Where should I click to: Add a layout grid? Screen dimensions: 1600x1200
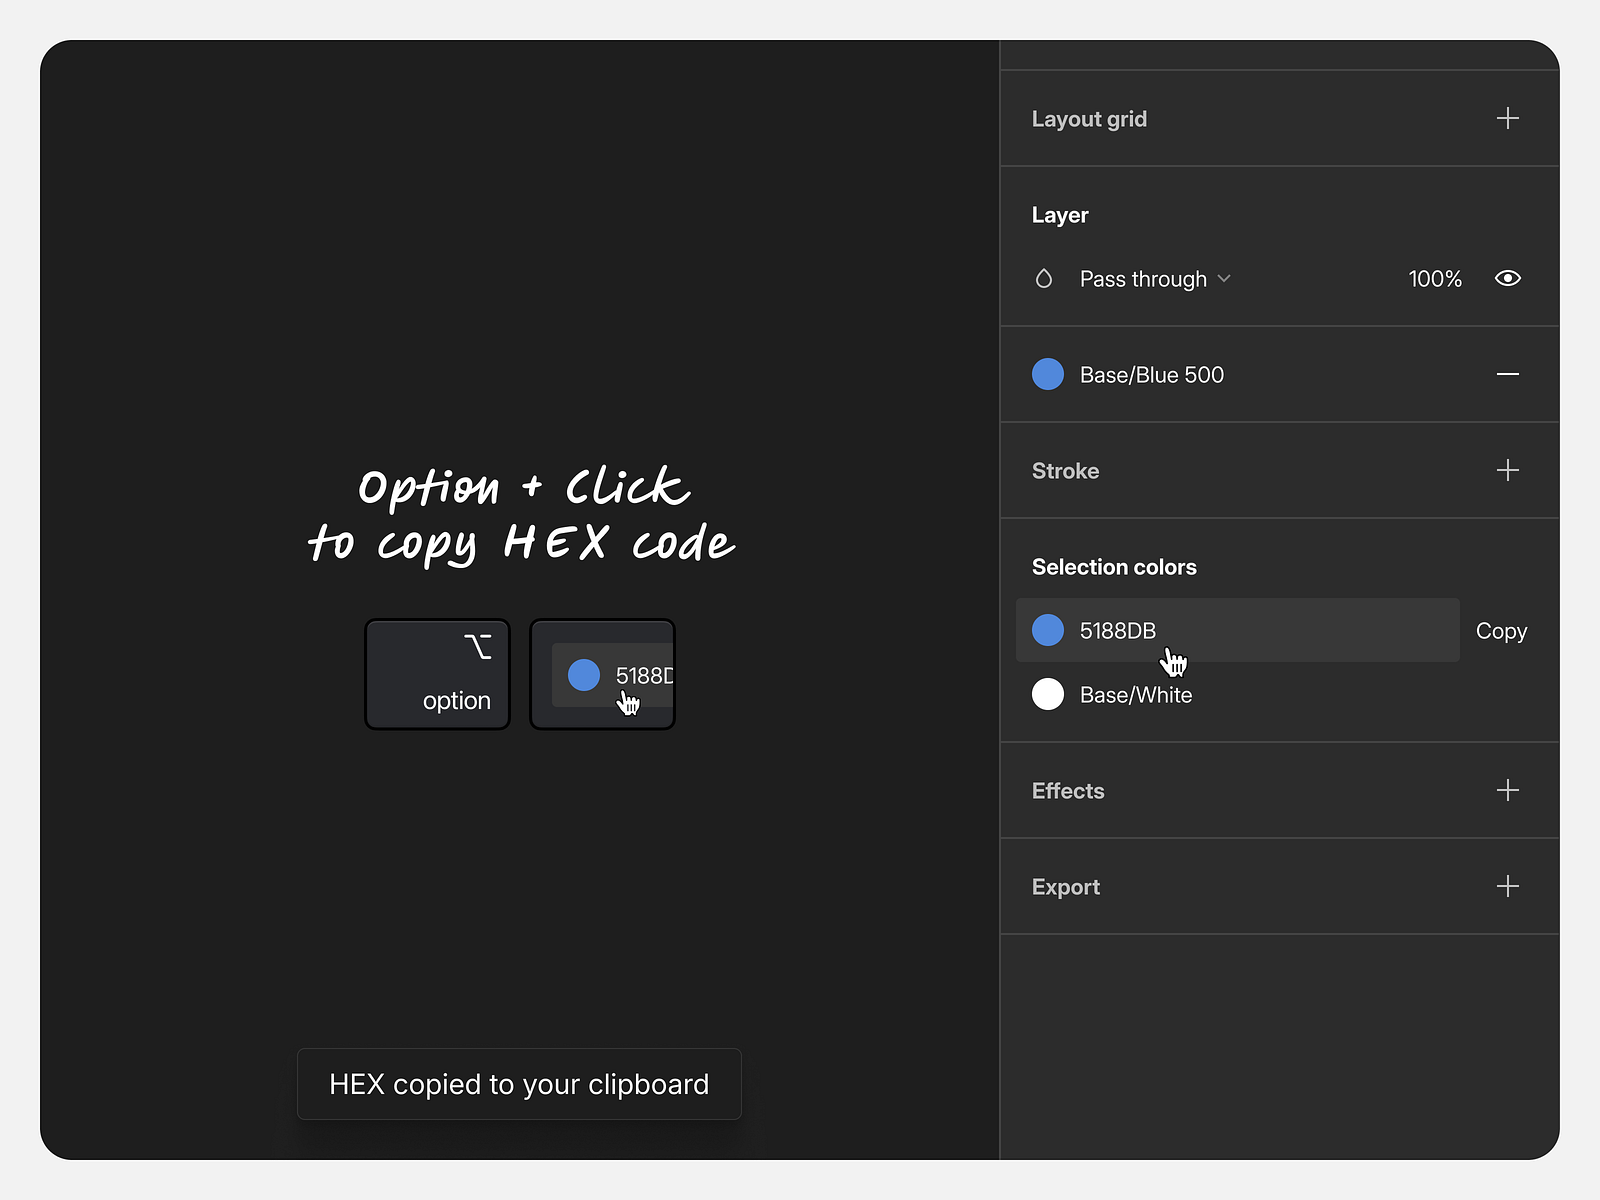pos(1506,118)
